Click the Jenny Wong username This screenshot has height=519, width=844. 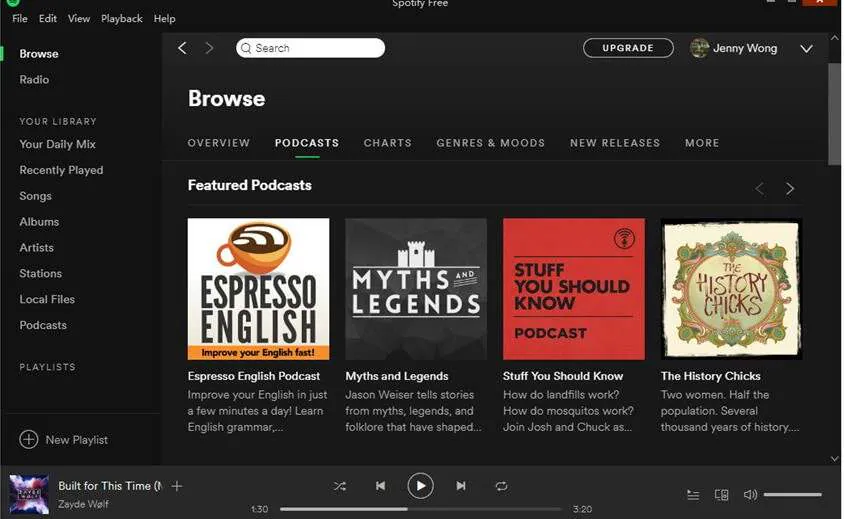[745, 48]
